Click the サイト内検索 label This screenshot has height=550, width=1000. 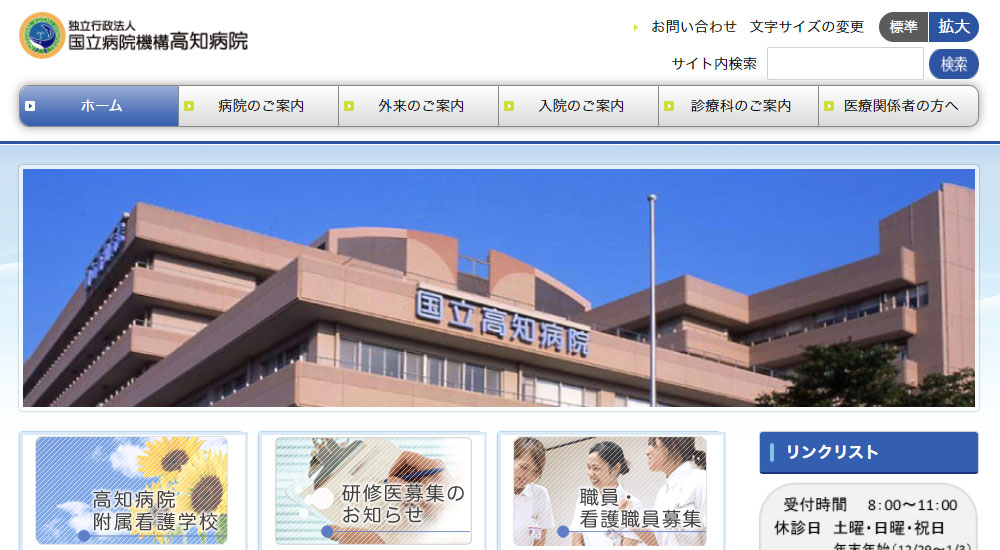coord(714,64)
